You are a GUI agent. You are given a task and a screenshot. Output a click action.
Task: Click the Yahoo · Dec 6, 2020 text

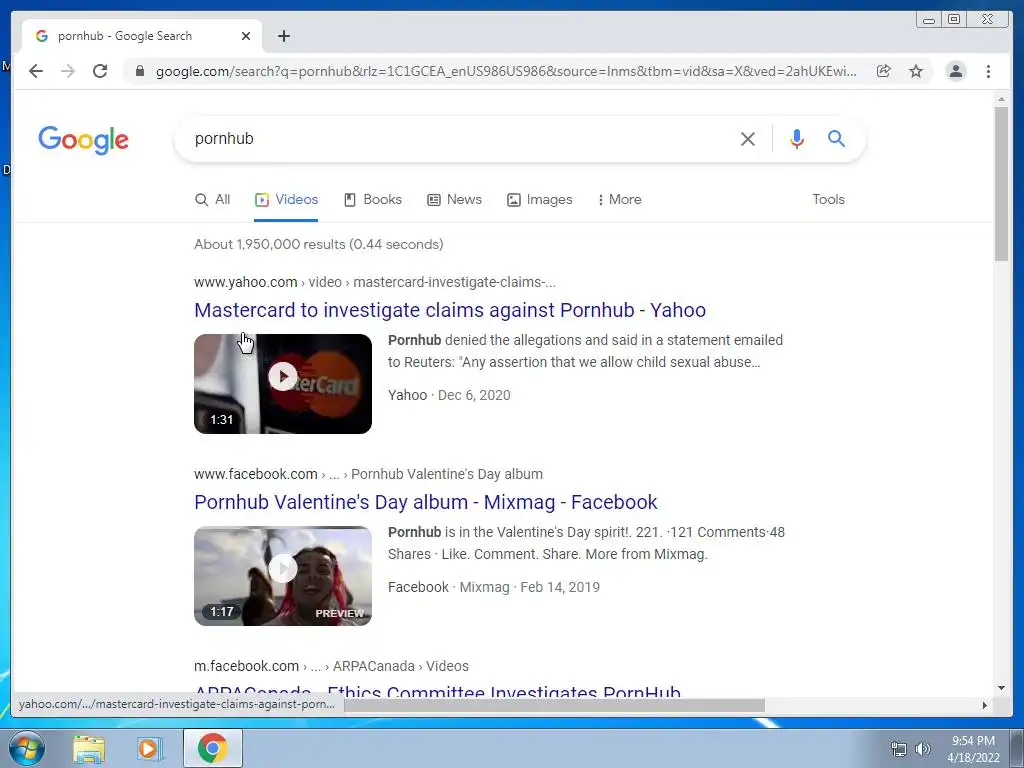pos(449,395)
